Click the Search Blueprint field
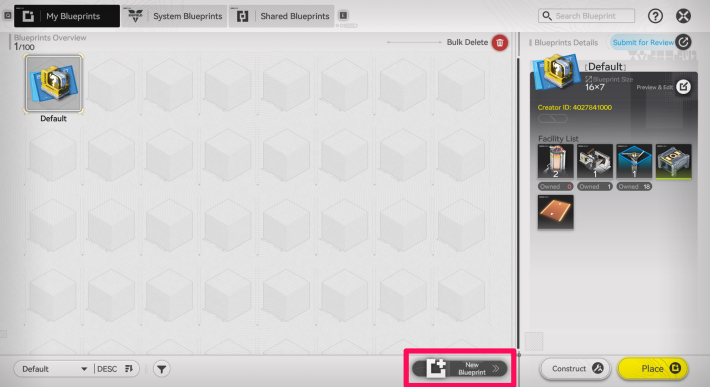Viewport: 710px width, 387px height. (586, 16)
